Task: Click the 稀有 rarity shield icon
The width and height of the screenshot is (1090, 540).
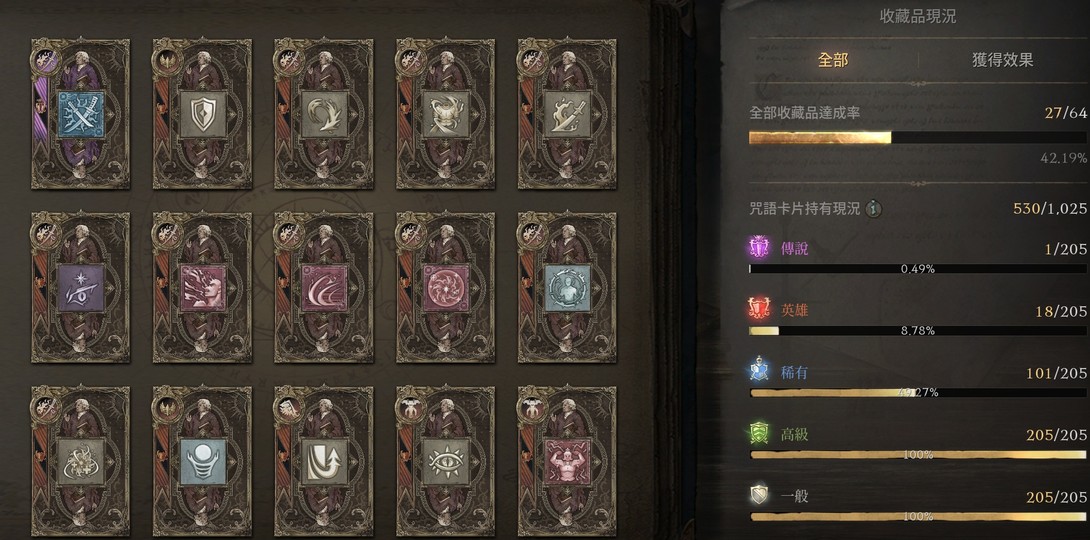Action: [x=760, y=372]
